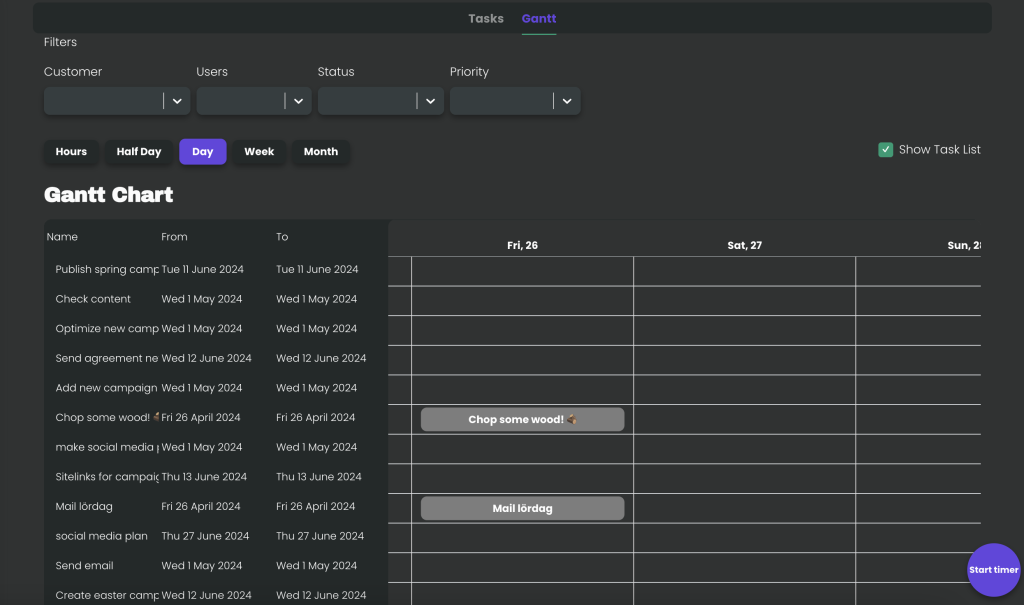Select the 'Publish spring camp' task row
This screenshot has height=605, width=1024.
(216, 269)
